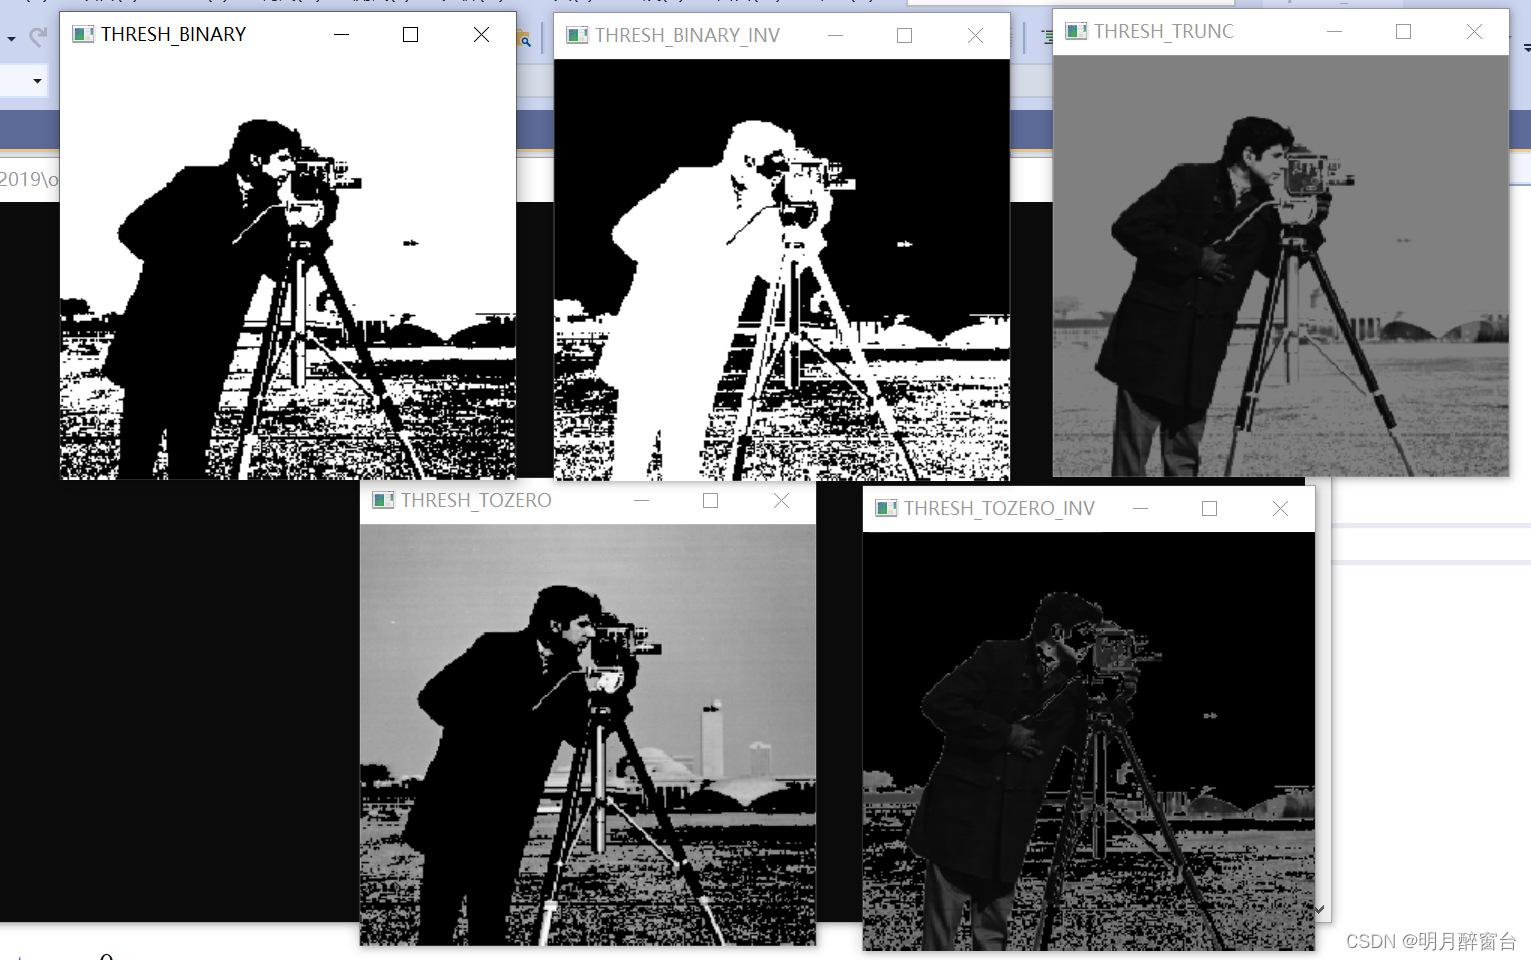1531x960 pixels.
Task: Click the THRESH_BINARY_INV window's title bar icon
Action: point(577,36)
